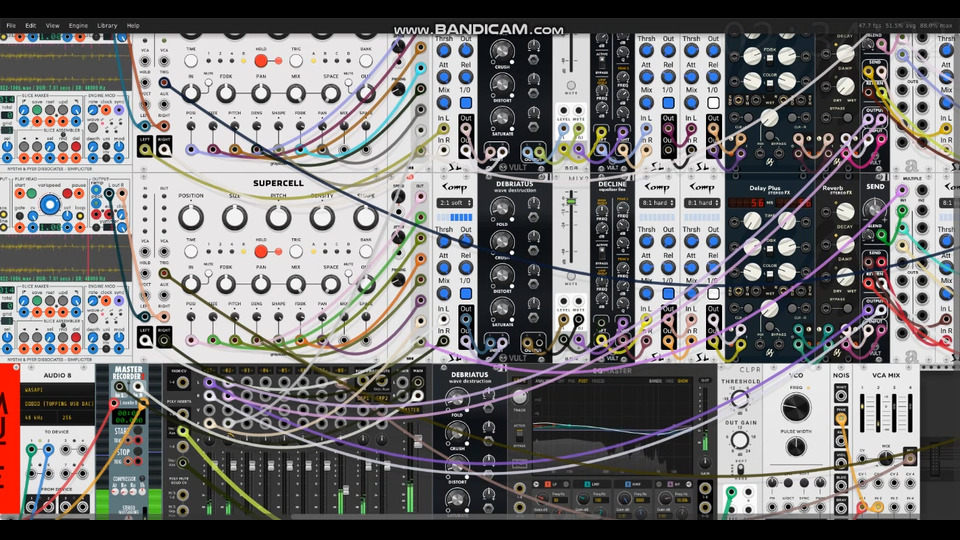Click the SIZE knob on the lower Supercell
960x540 pixels.
point(234,217)
